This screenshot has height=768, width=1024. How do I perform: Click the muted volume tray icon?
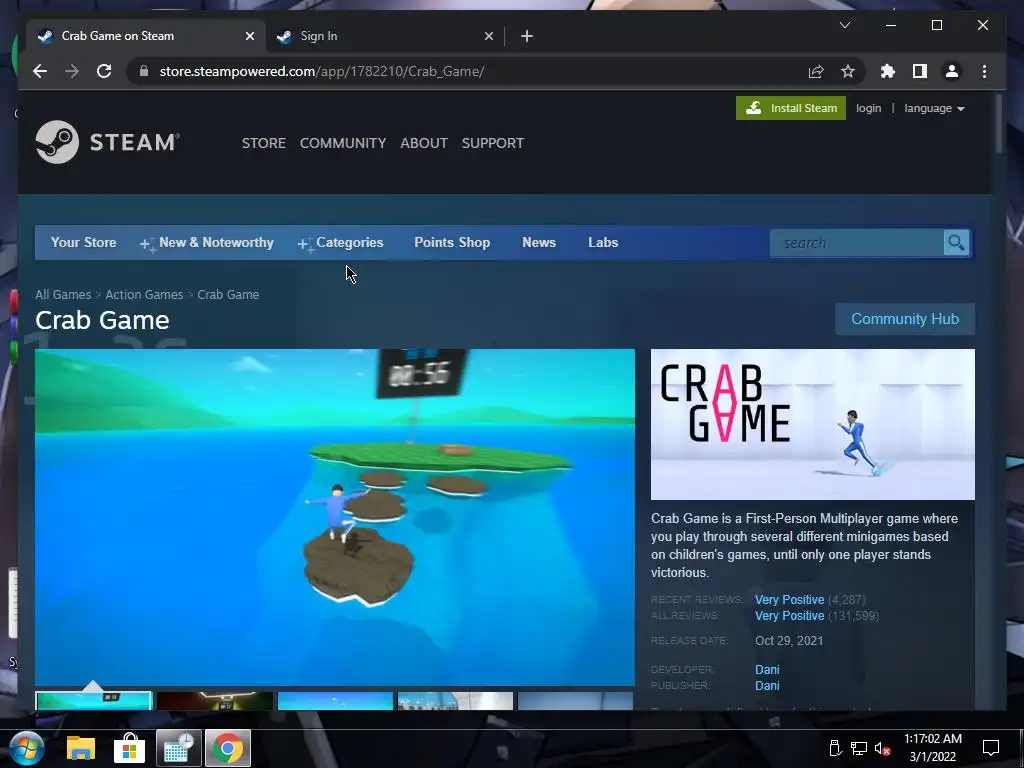pyautogui.click(x=882, y=748)
